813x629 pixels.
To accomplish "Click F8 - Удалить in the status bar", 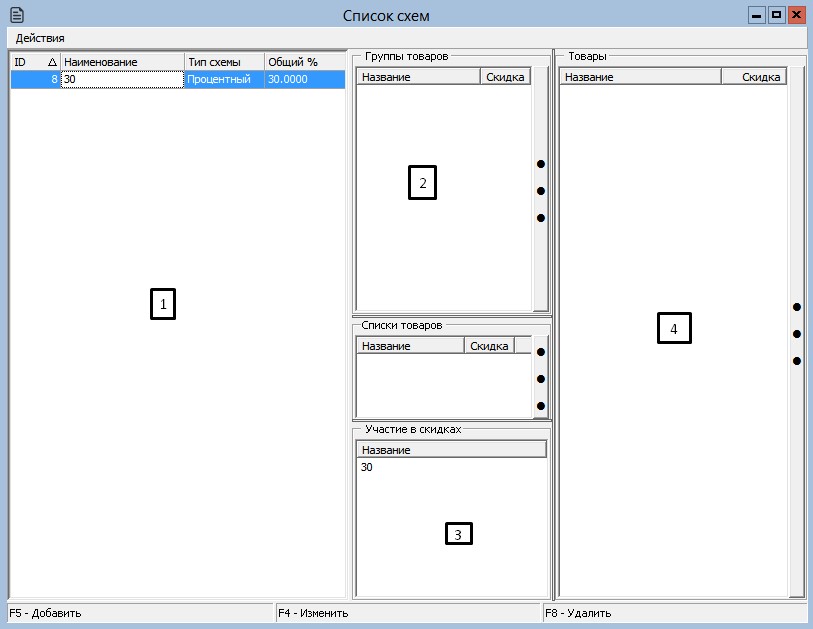I will tap(579, 613).
